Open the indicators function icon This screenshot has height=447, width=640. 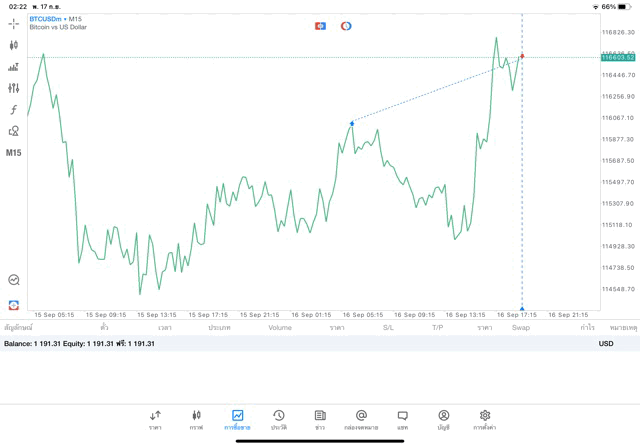14,109
